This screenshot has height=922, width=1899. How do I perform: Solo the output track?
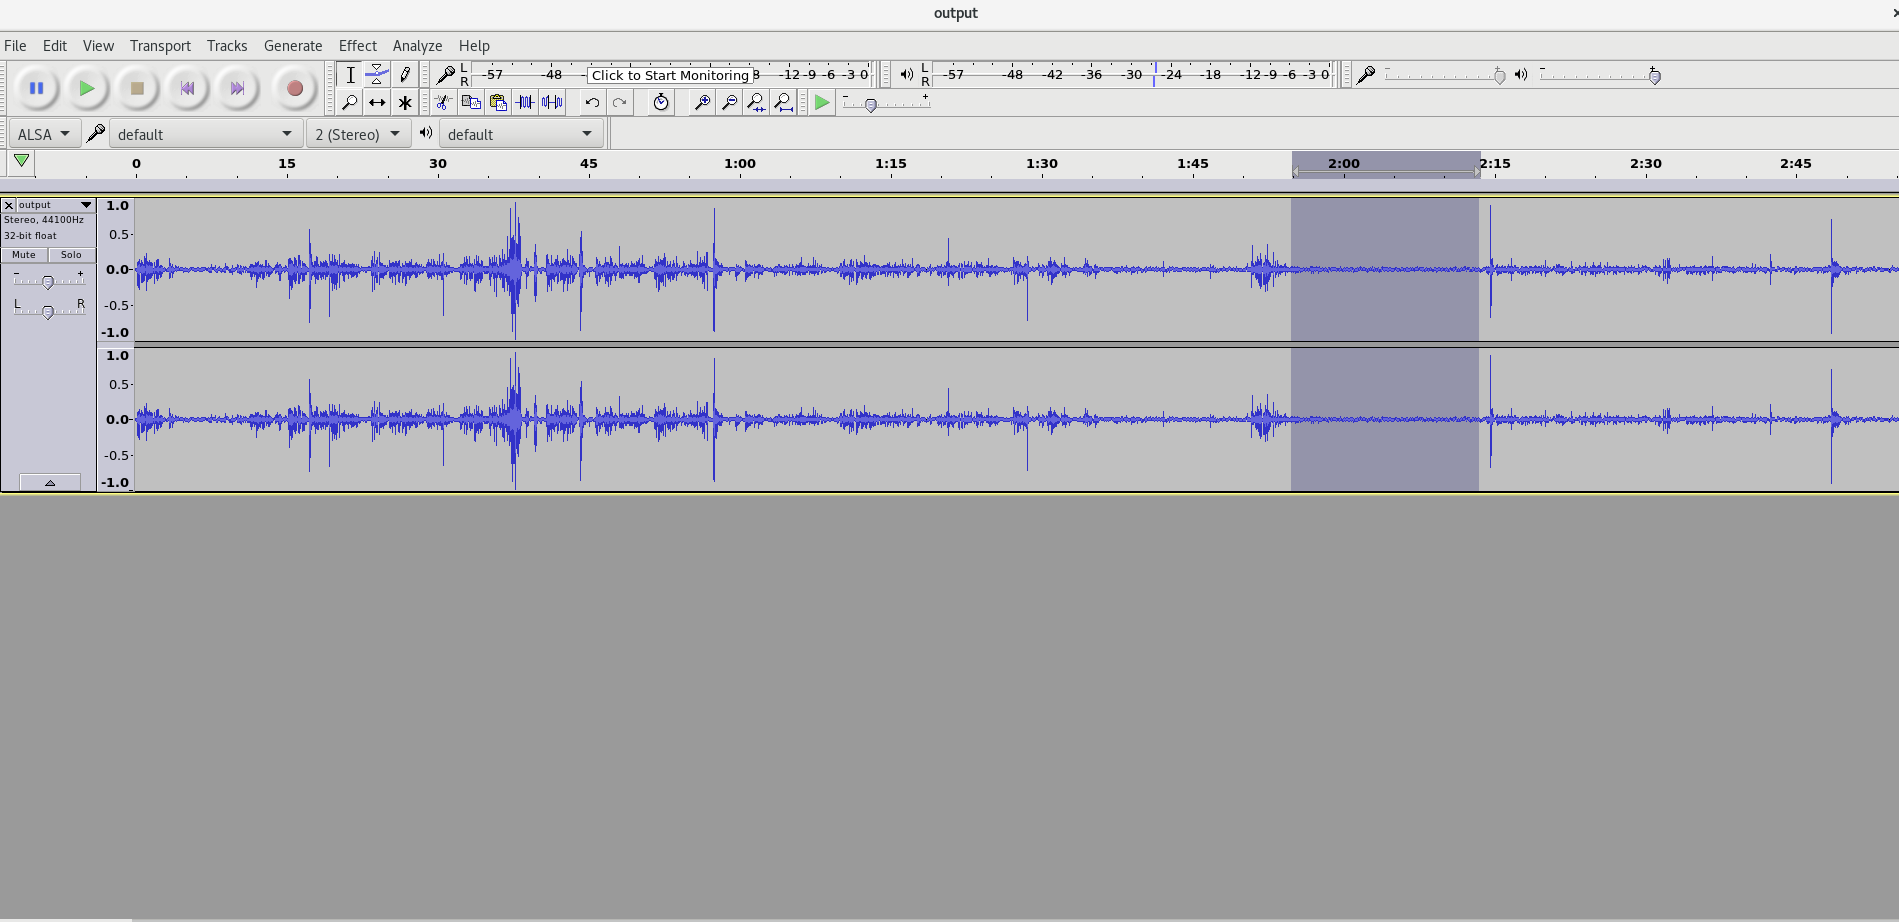71,255
